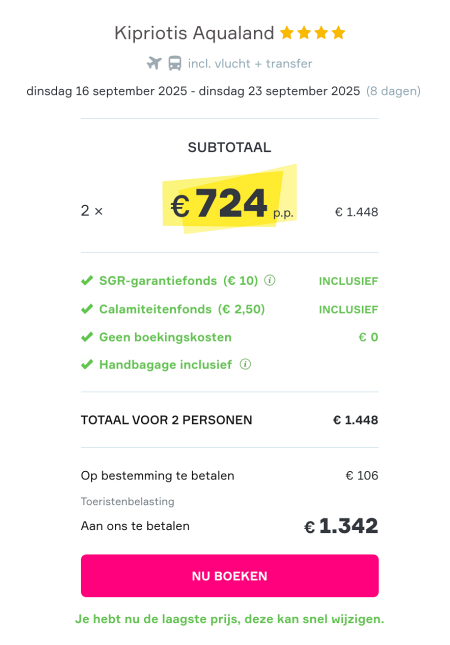The height and width of the screenshot is (645, 450).
Task: Book now with NU BOEKEN button
Action: [230, 575]
